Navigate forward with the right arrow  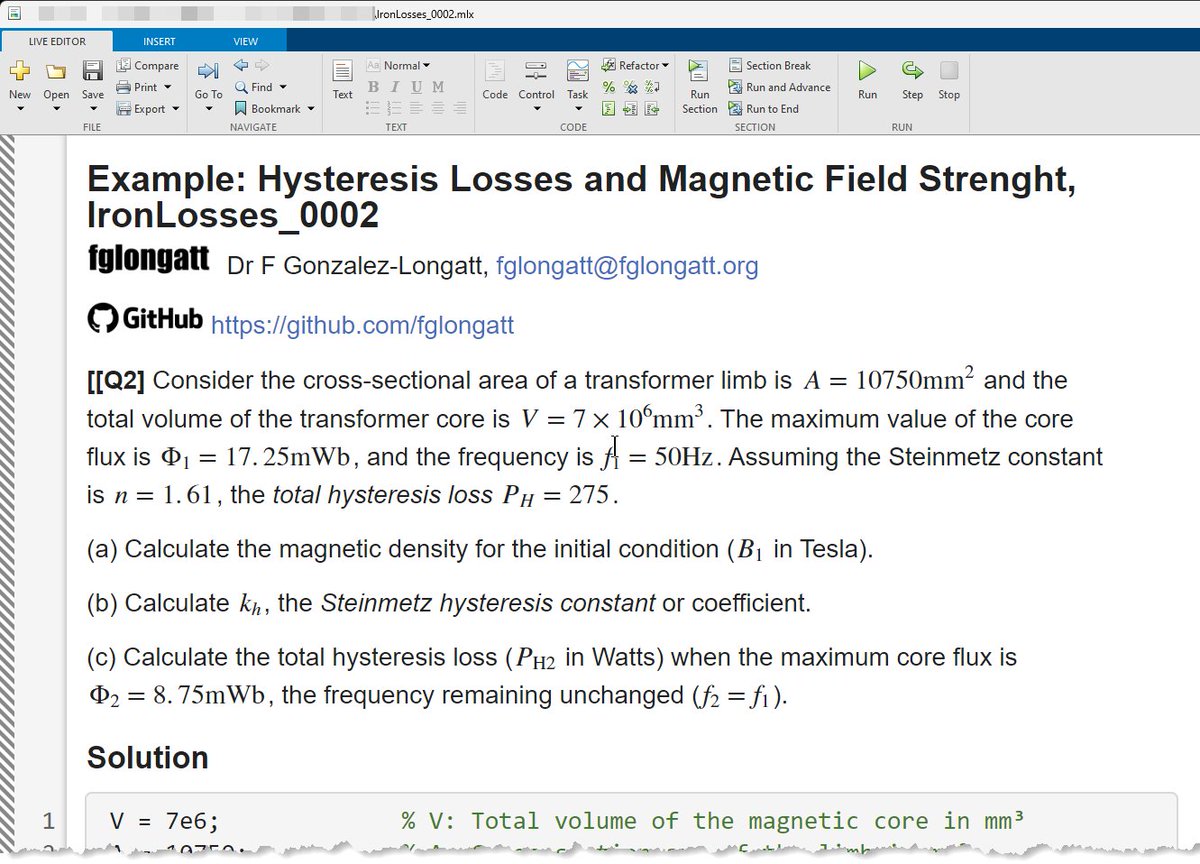(262, 65)
